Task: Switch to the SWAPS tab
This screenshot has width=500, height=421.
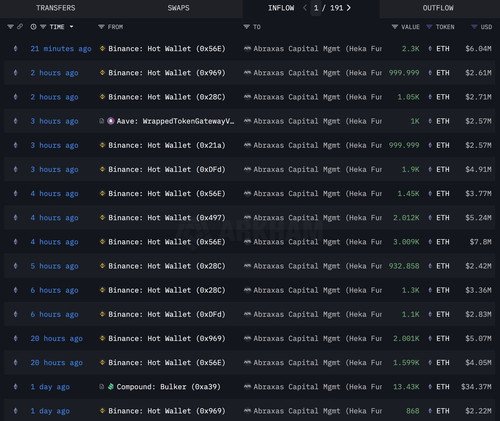Action: pos(178,8)
